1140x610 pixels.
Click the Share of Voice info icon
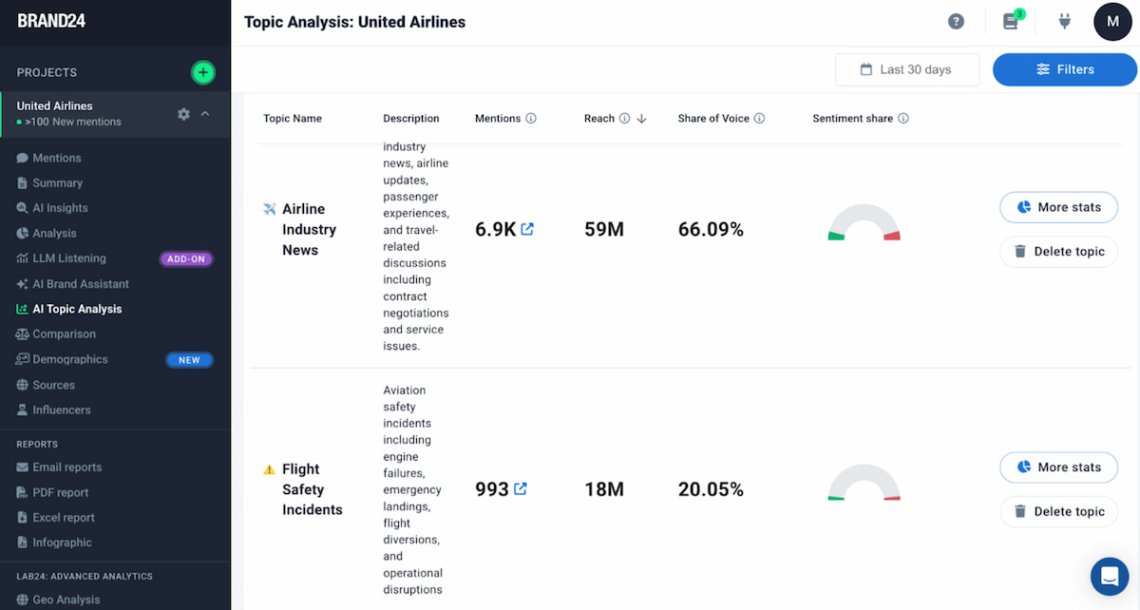coord(759,118)
